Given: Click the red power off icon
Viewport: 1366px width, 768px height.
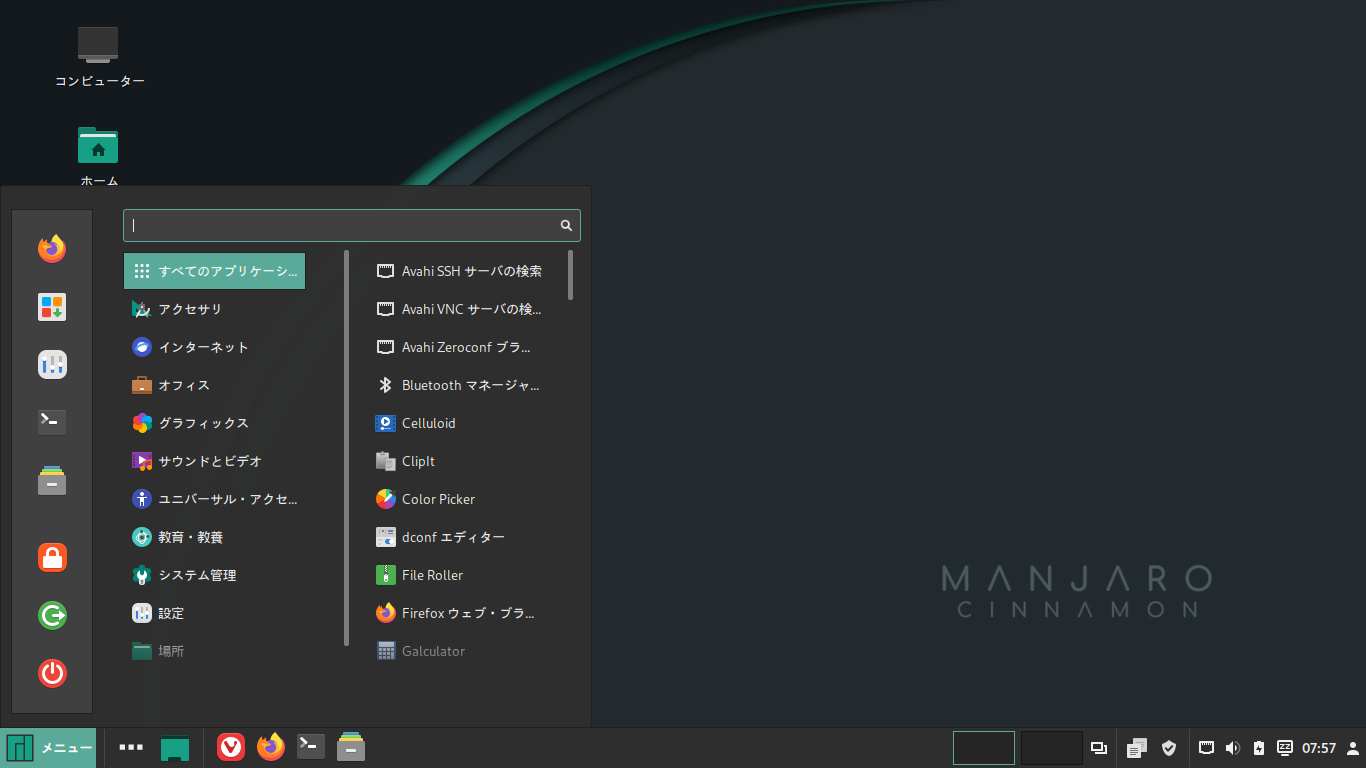Looking at the screenshot, I should (52, 673).
